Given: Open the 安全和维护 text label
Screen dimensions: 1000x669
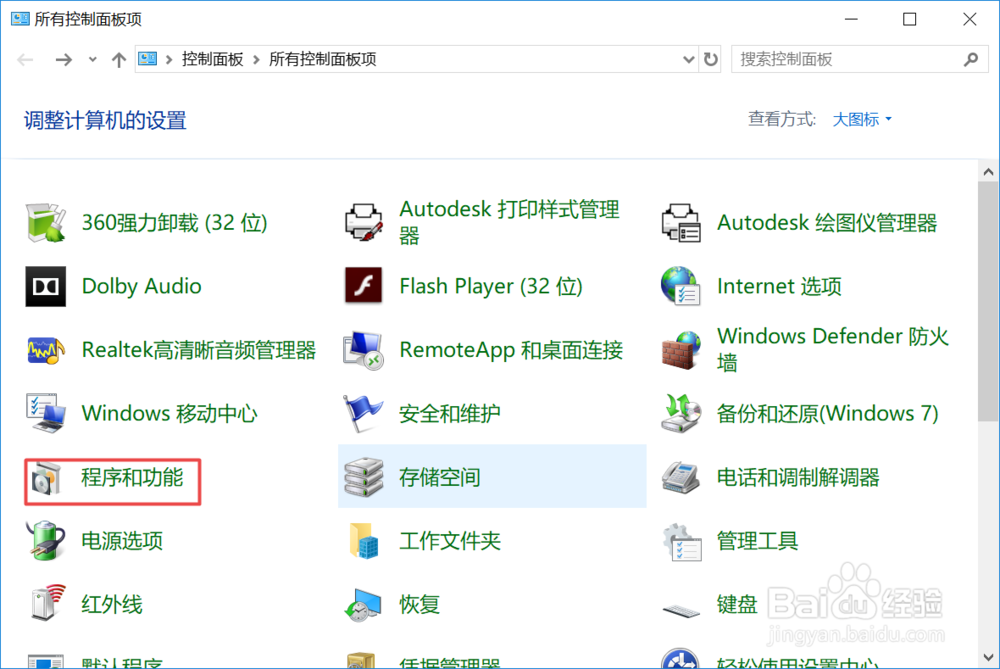Looking at the screenshot, I should coord(450,414).
